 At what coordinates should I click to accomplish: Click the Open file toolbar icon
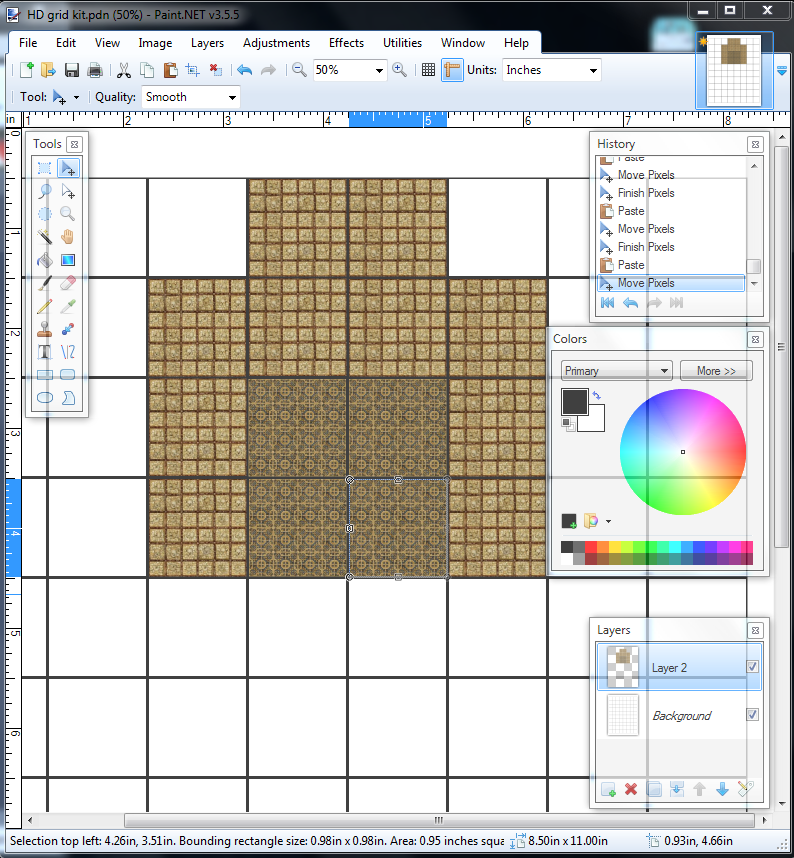48,70
